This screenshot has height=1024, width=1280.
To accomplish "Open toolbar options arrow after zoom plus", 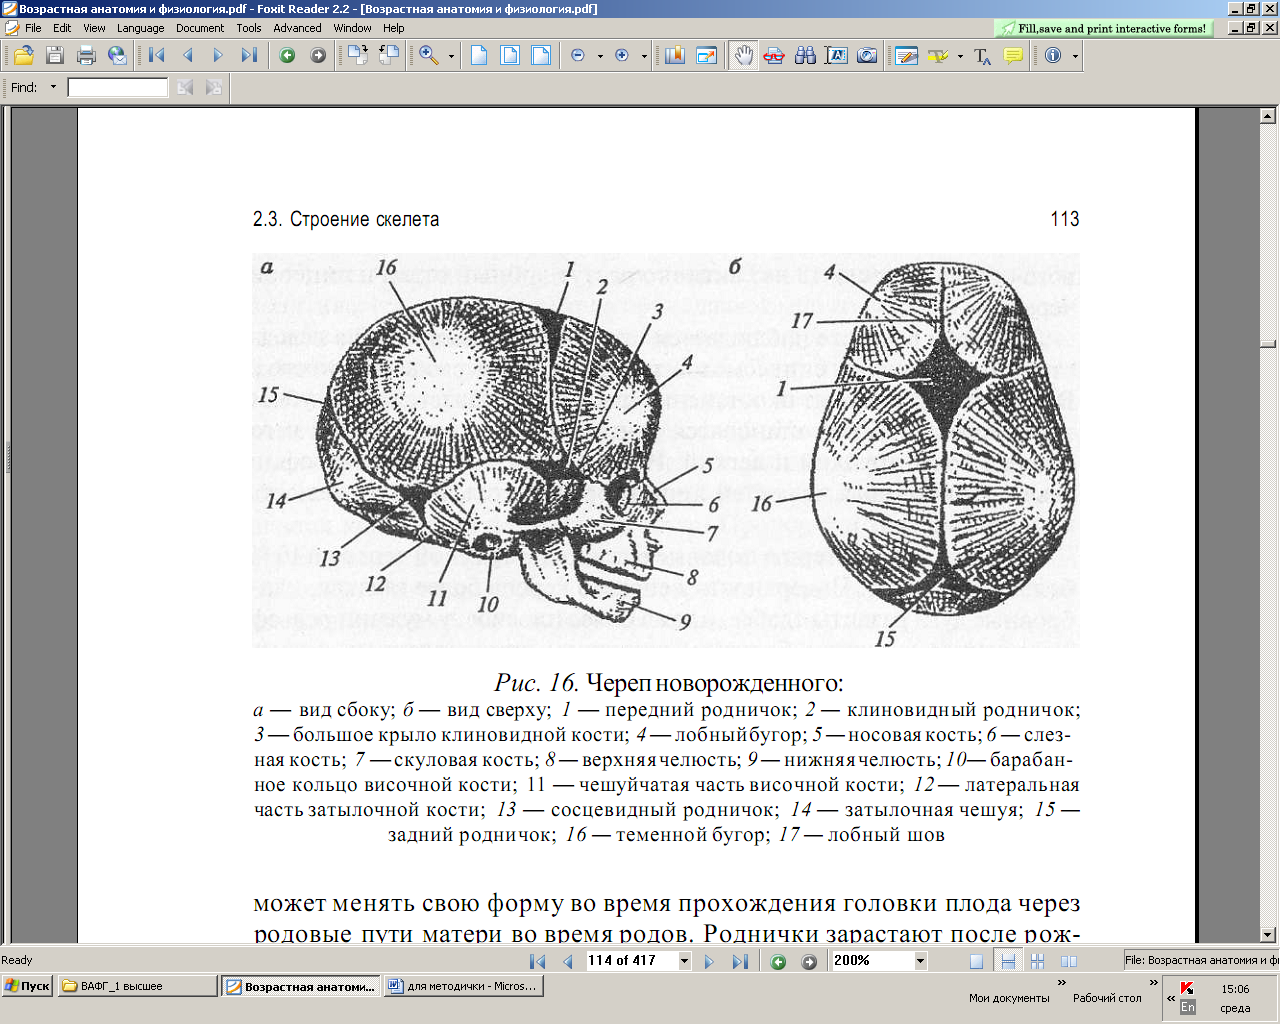I will 644,57.
